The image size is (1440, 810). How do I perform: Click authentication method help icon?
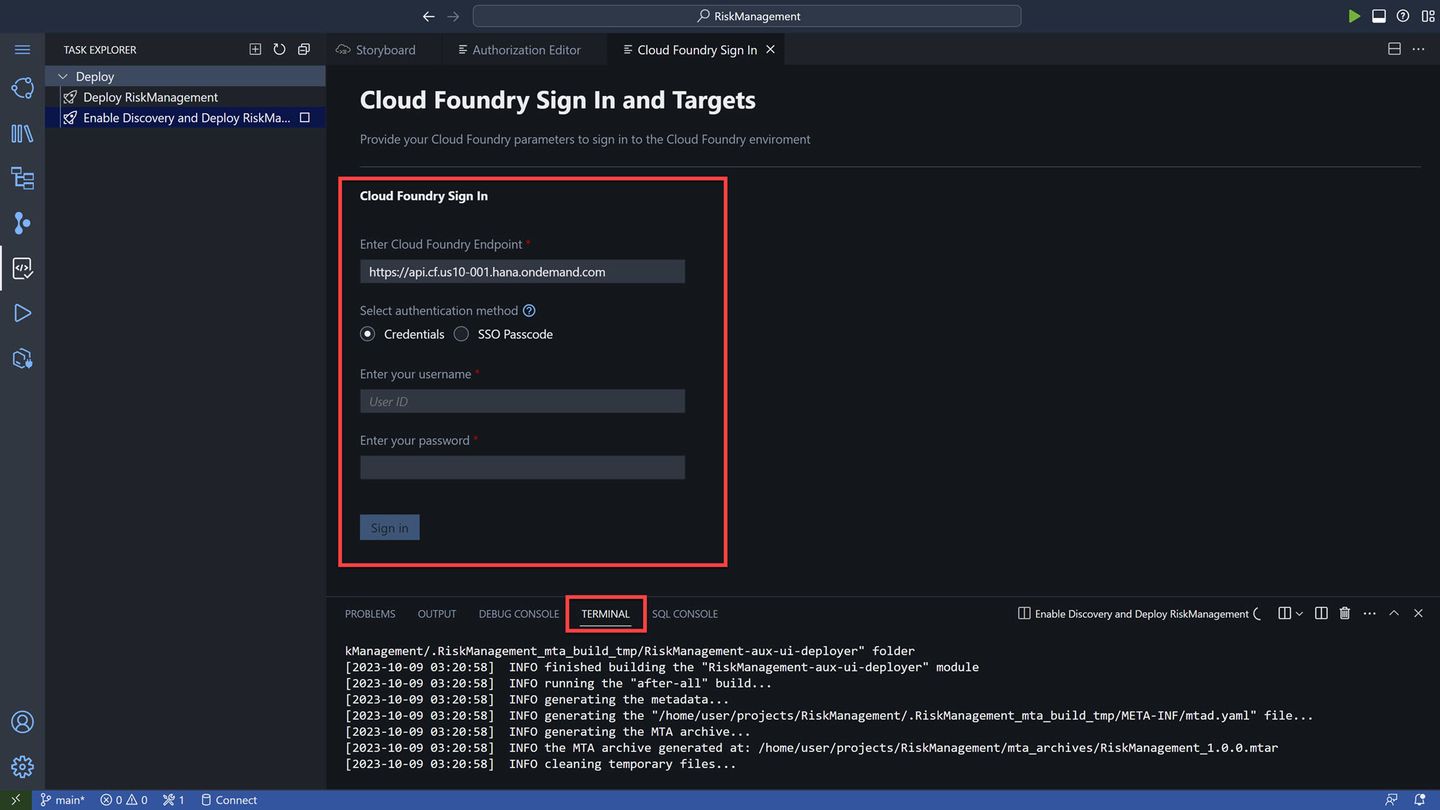point(530,311)
